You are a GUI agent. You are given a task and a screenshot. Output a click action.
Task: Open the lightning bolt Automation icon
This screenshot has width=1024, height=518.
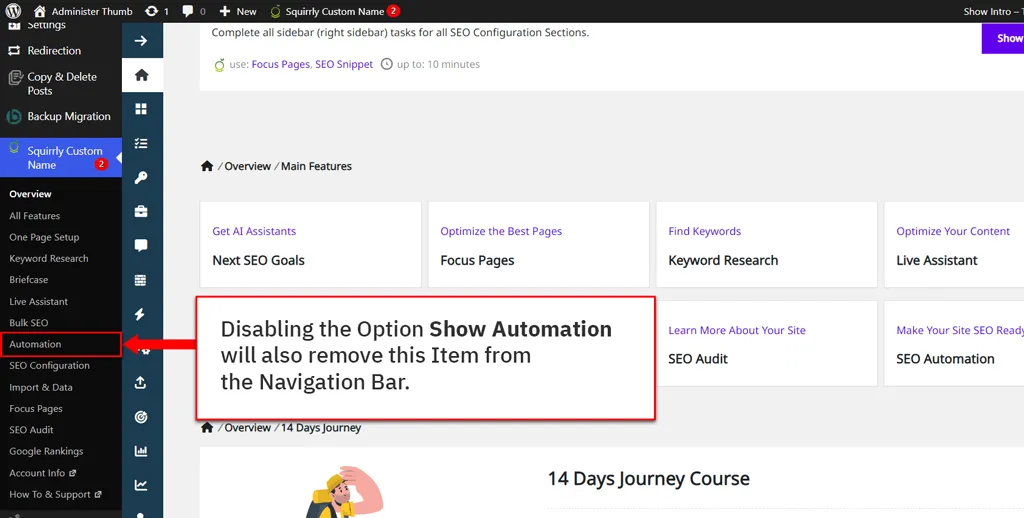(141, 314)
